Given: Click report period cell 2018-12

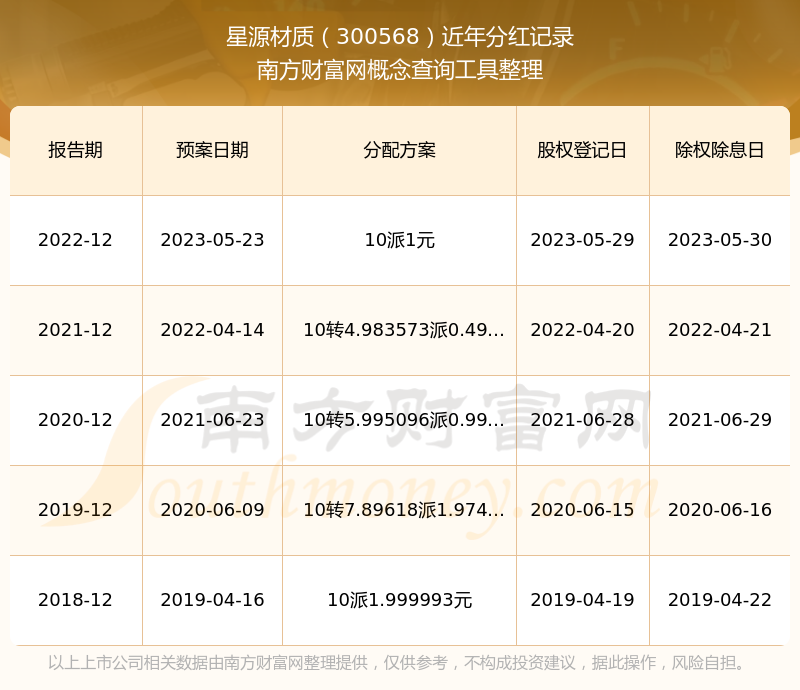Looking at the screenshot, I should tap(76, 600).
